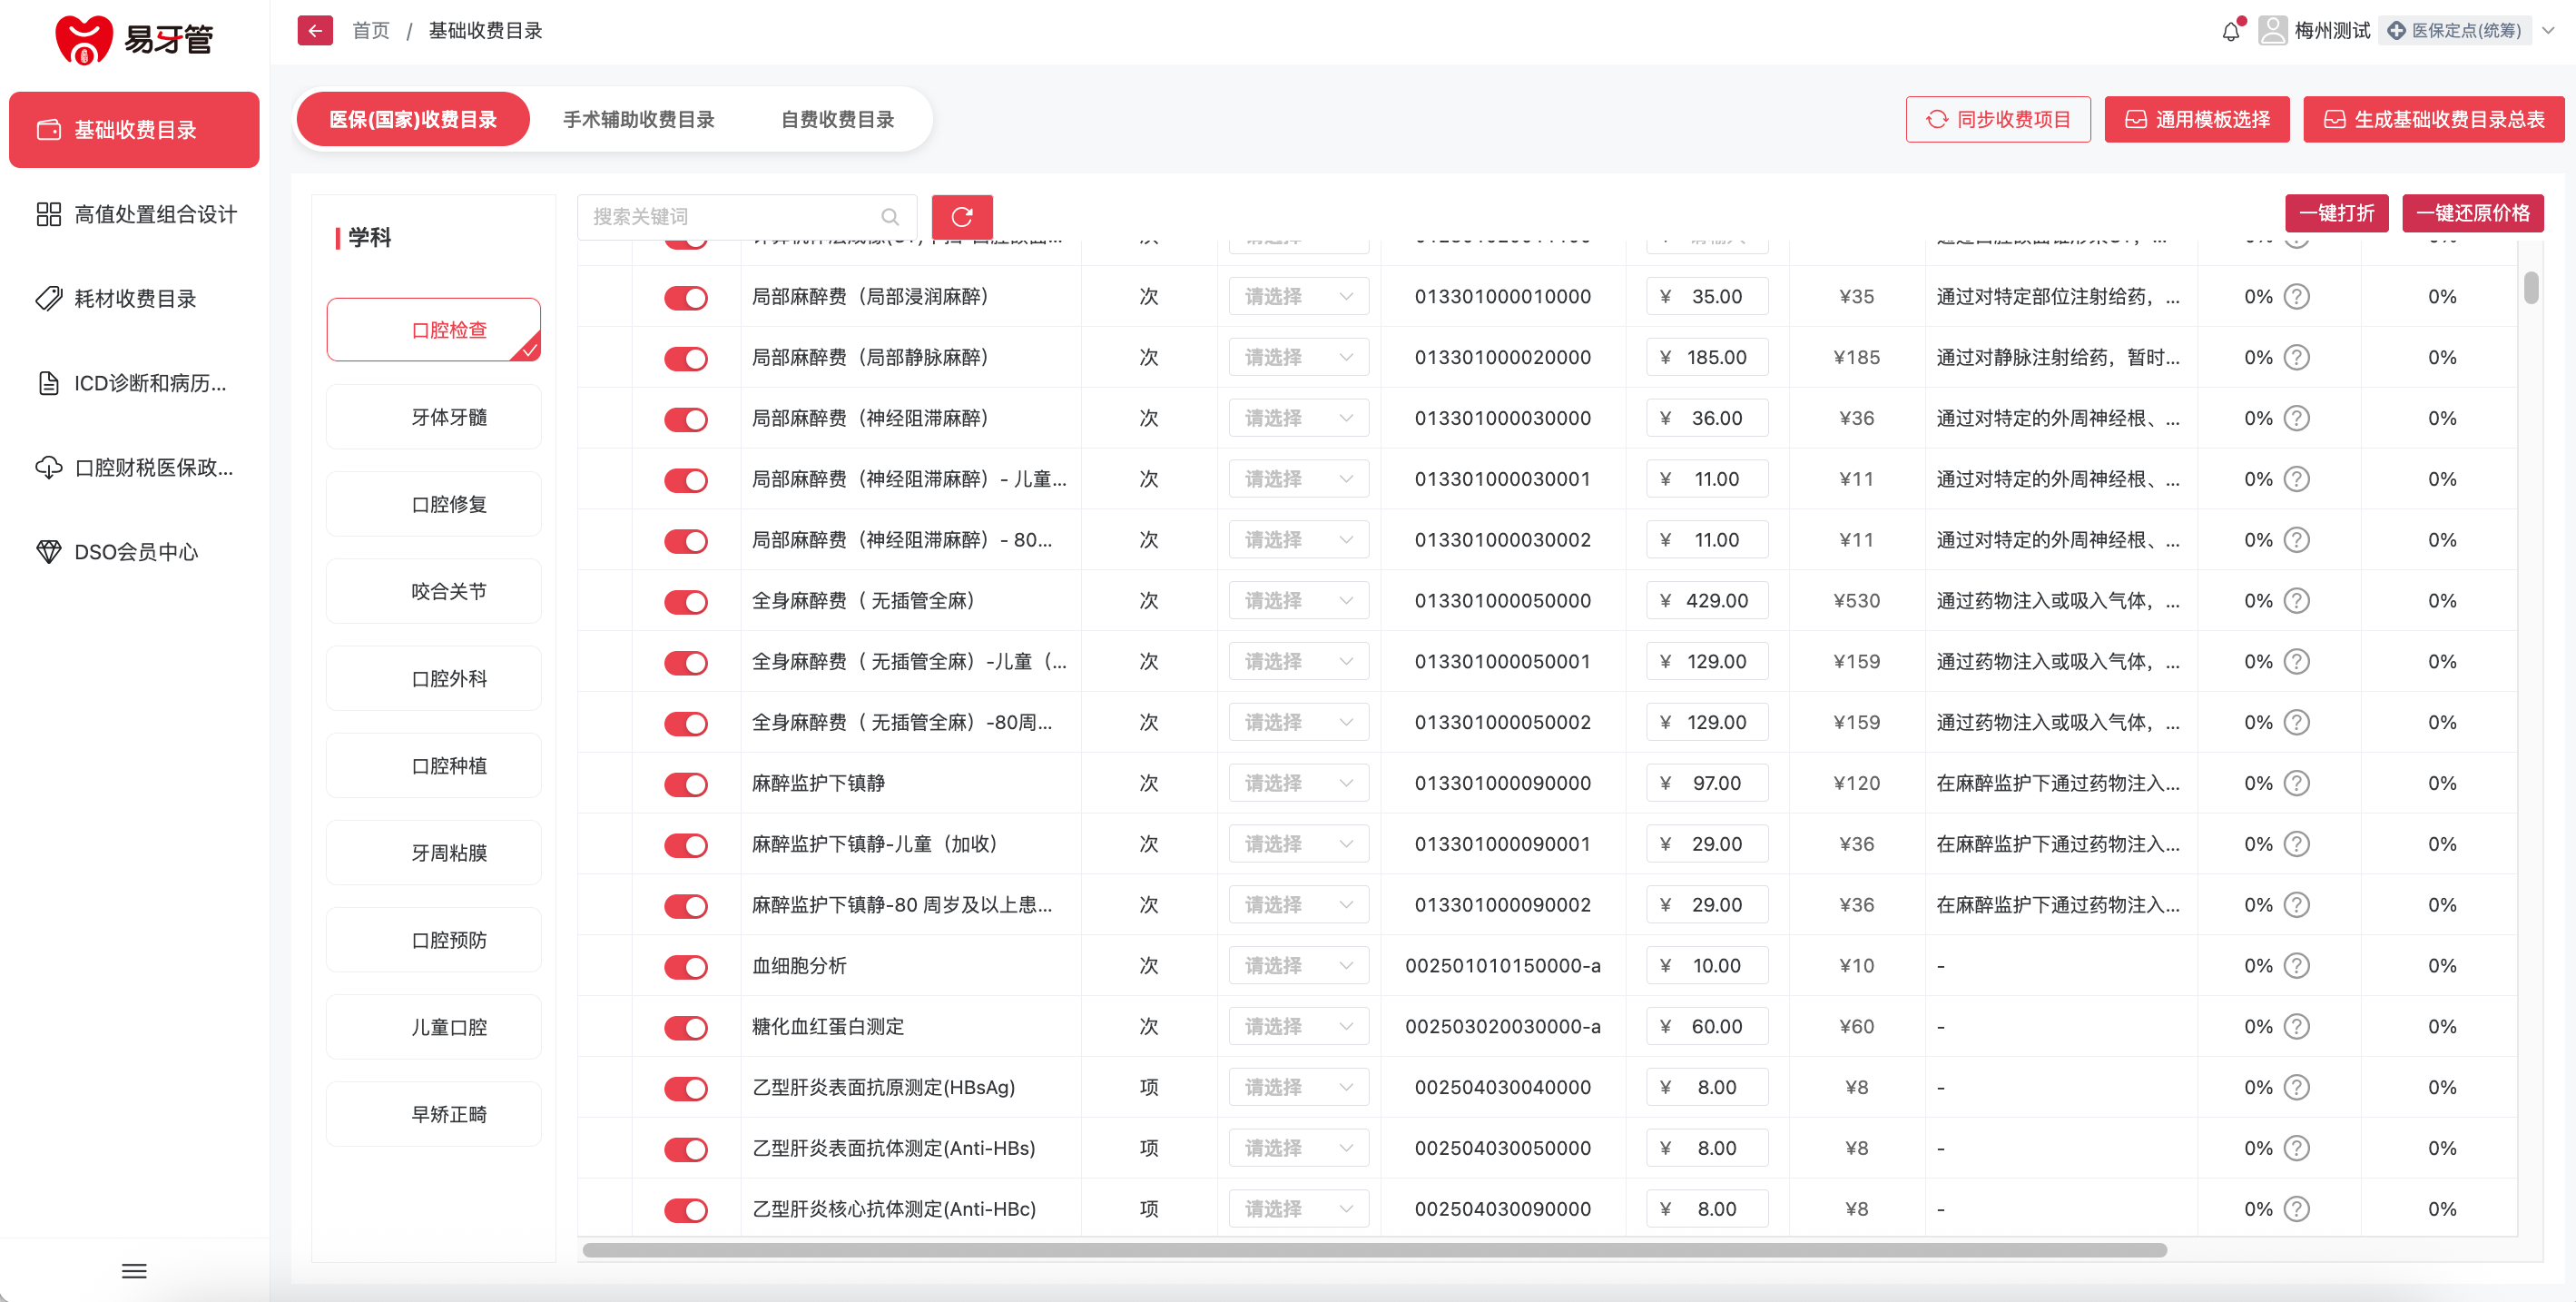The image size is (2576, 1302).
Task: Toggle switch for 全身麻醉费（无插管全麻）
Action: point(686,602)
